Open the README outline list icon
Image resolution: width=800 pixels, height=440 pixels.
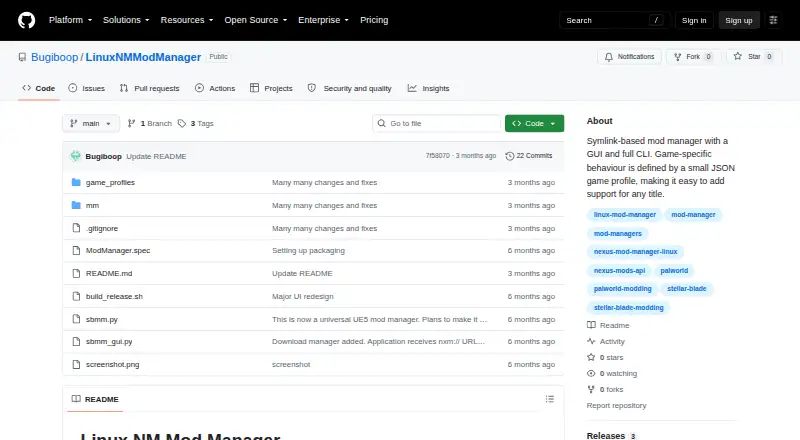[x=549, y=399]
